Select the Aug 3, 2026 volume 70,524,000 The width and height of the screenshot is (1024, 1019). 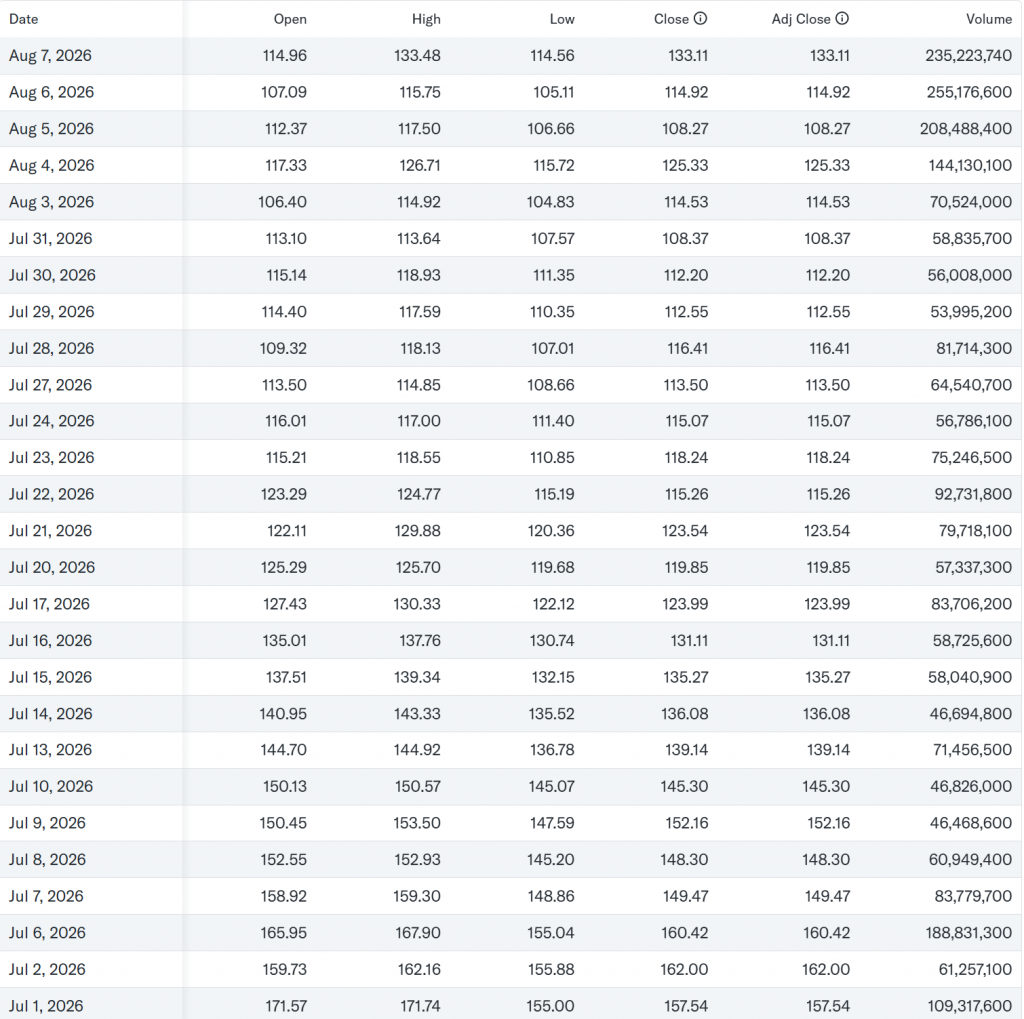(x=970, y=202)
